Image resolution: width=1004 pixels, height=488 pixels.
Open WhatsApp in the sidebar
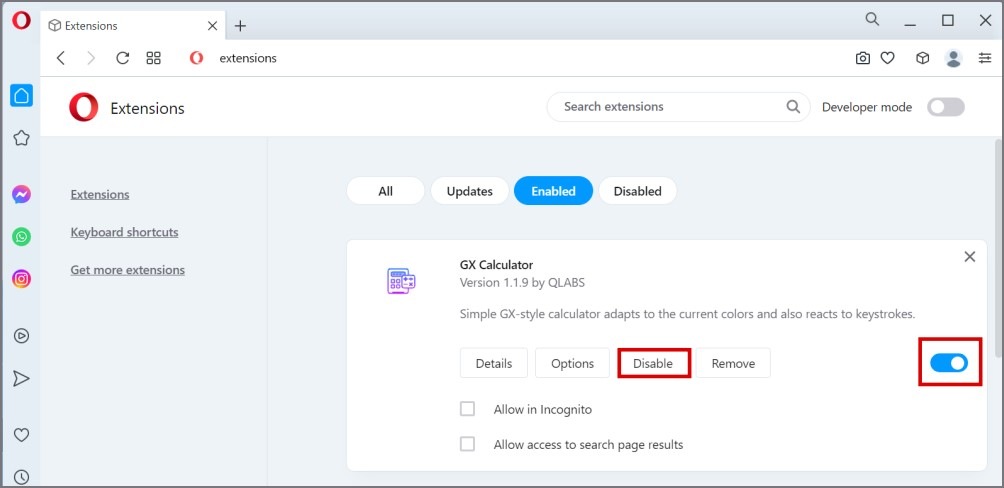22,237
